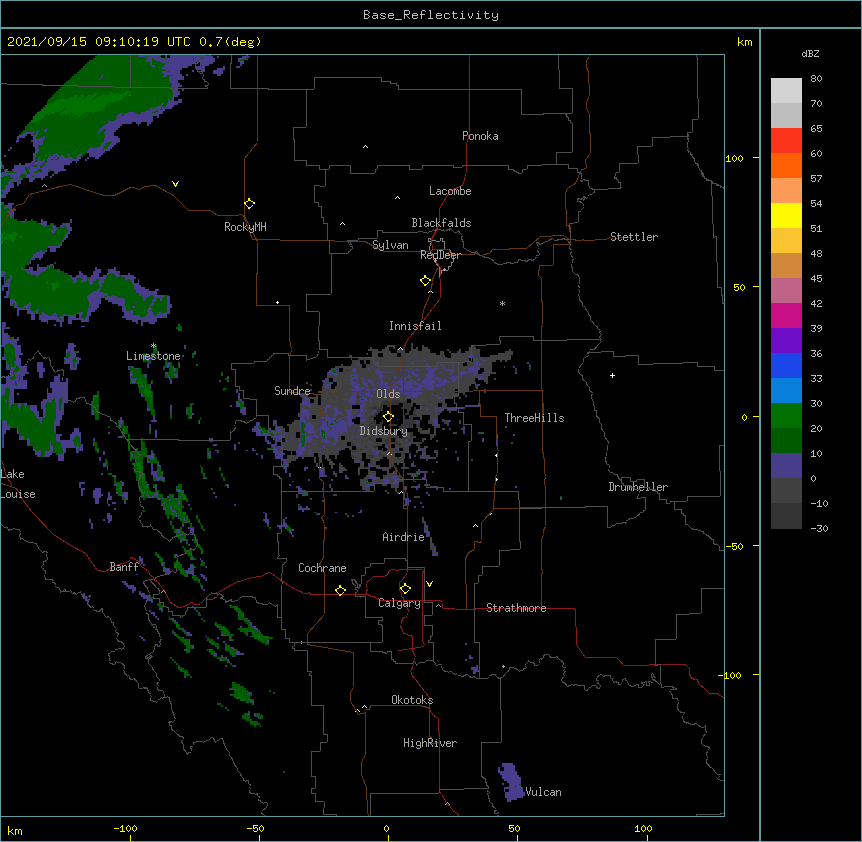This screenshot has height=842, width=862.
Task: Select the bright green 20-30 dBZ legend swatch
Action: click(x=786, y=416)
